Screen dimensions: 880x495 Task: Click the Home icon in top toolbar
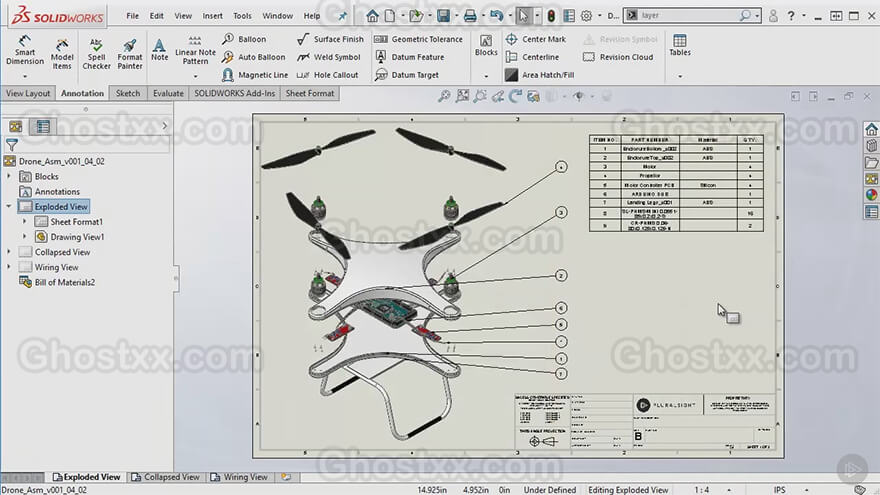pos(372,16)
